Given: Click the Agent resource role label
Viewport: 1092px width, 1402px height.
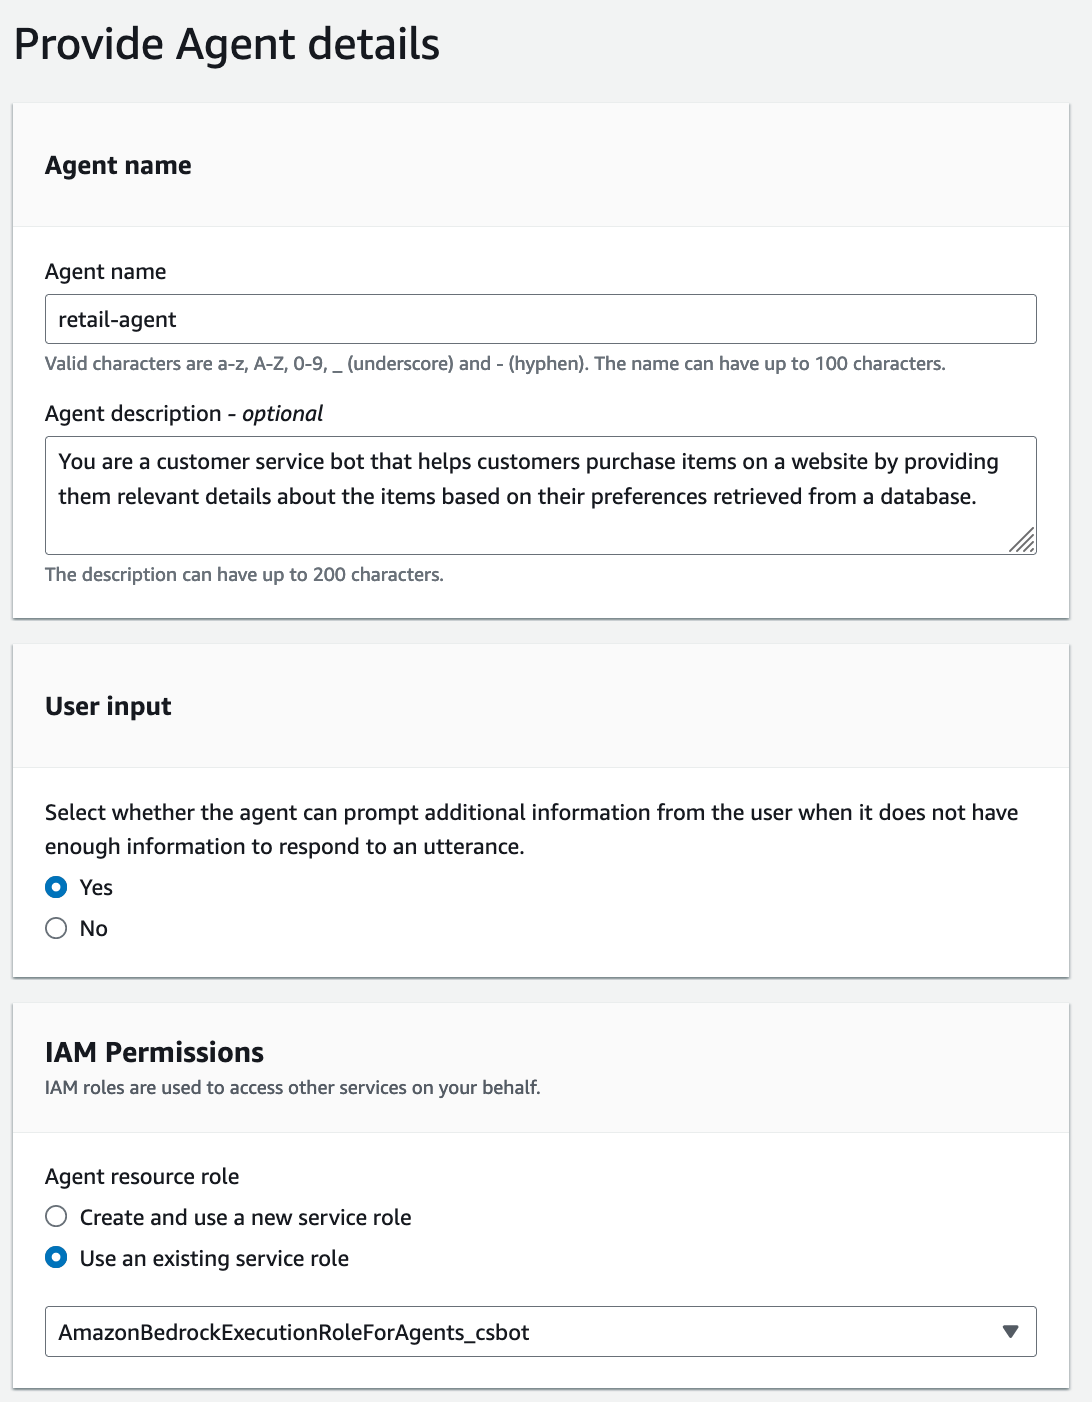Looking at the screenshot, I should [142, 1177].
